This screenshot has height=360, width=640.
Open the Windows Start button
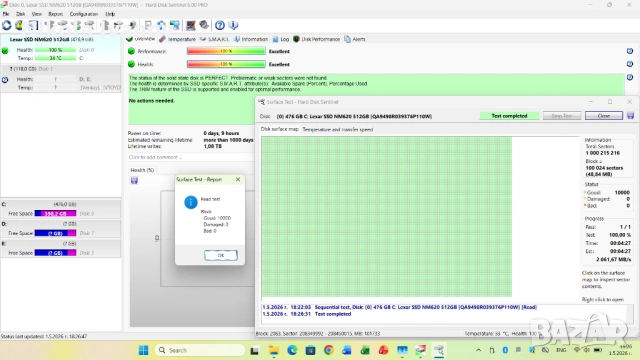tap(143, 350)
